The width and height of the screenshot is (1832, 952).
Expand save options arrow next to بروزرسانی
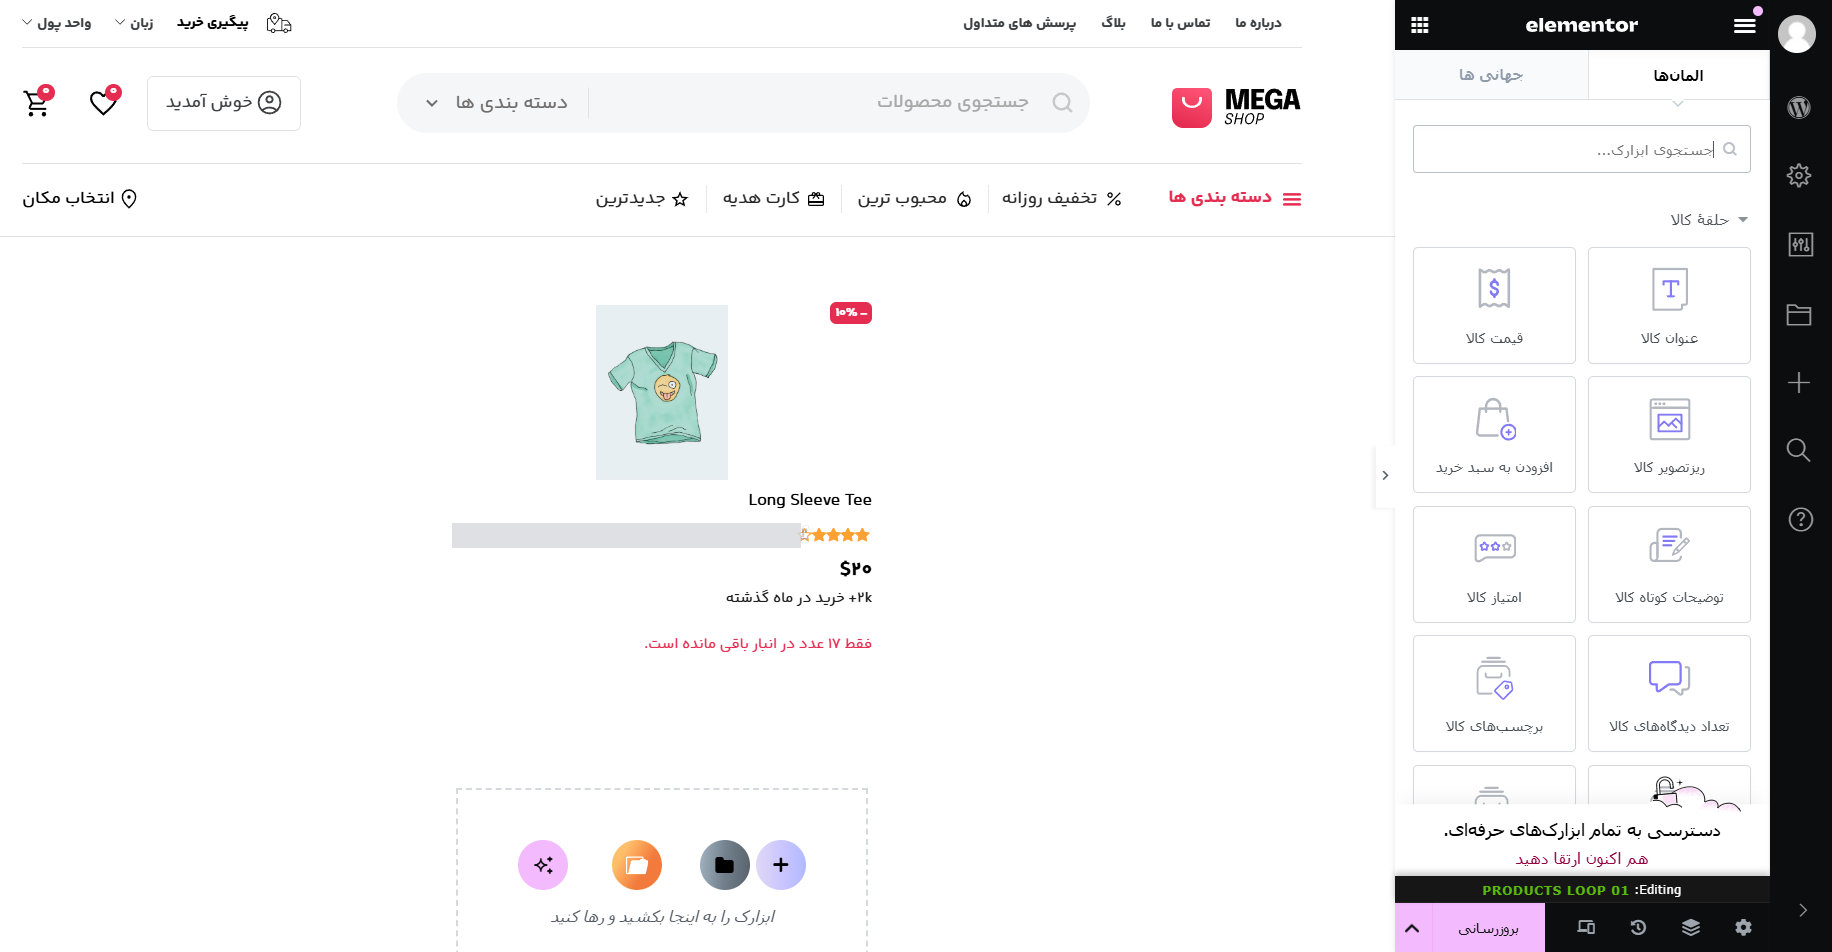pos(1412,928)
